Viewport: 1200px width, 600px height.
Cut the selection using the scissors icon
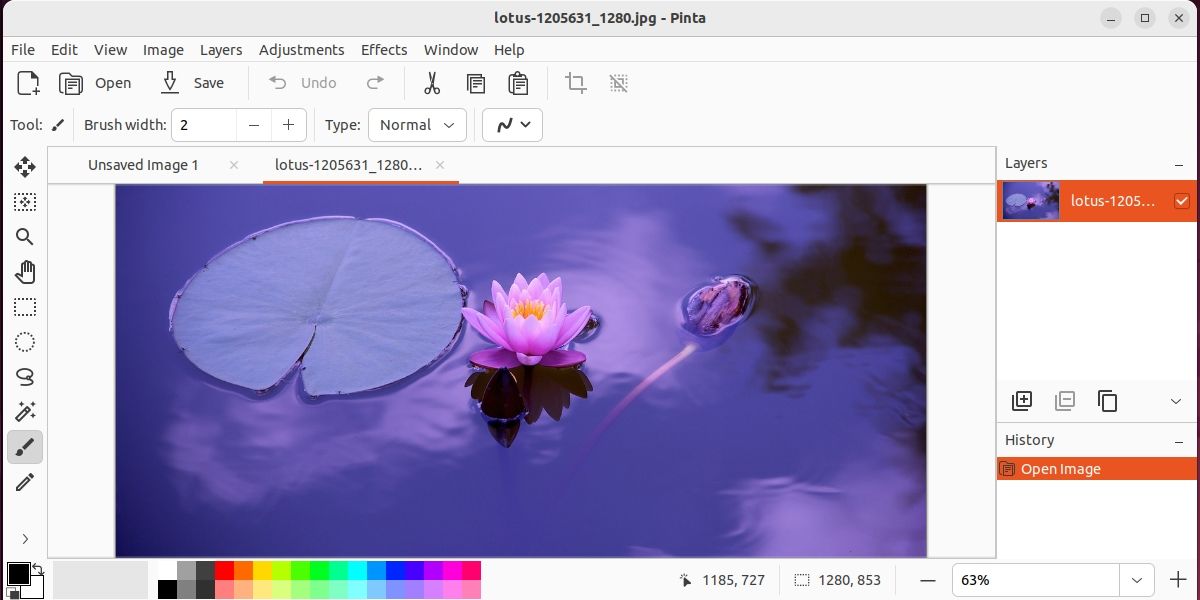click(433, 83)
